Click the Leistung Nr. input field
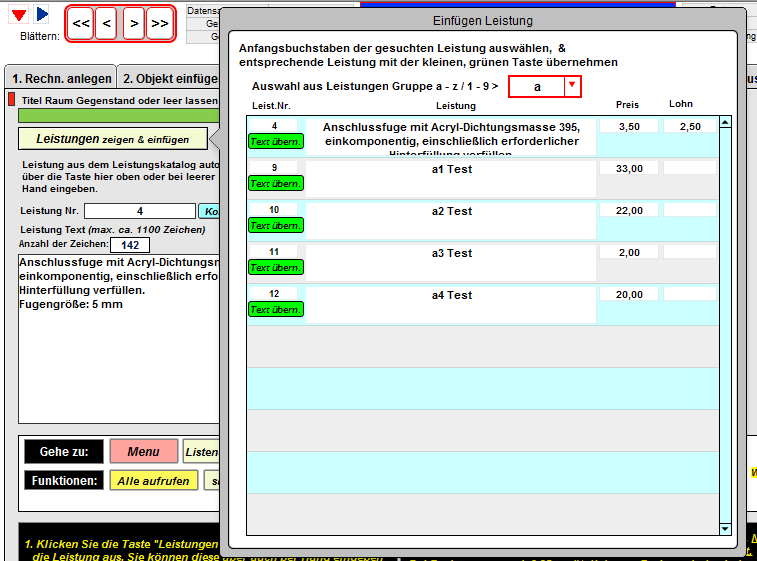 tap(139, 211)
